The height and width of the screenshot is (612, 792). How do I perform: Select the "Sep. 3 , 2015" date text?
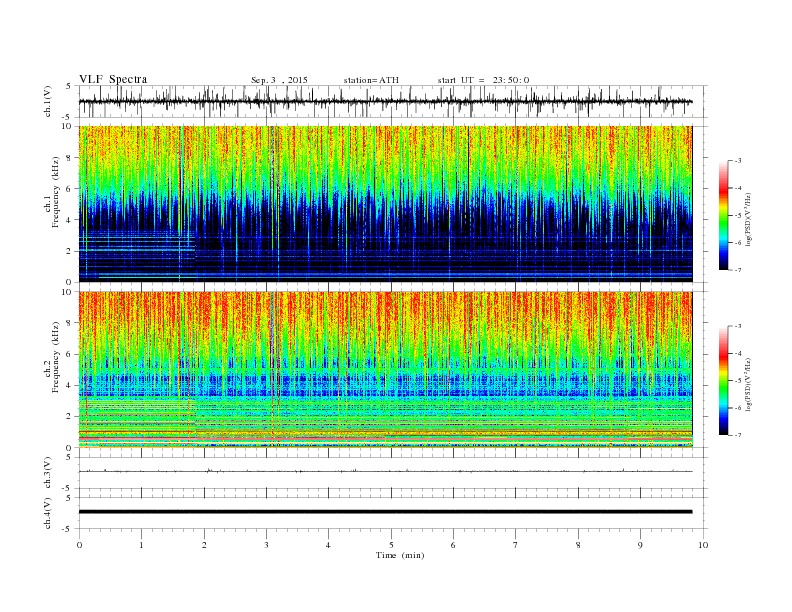click(x=279, y=80)
